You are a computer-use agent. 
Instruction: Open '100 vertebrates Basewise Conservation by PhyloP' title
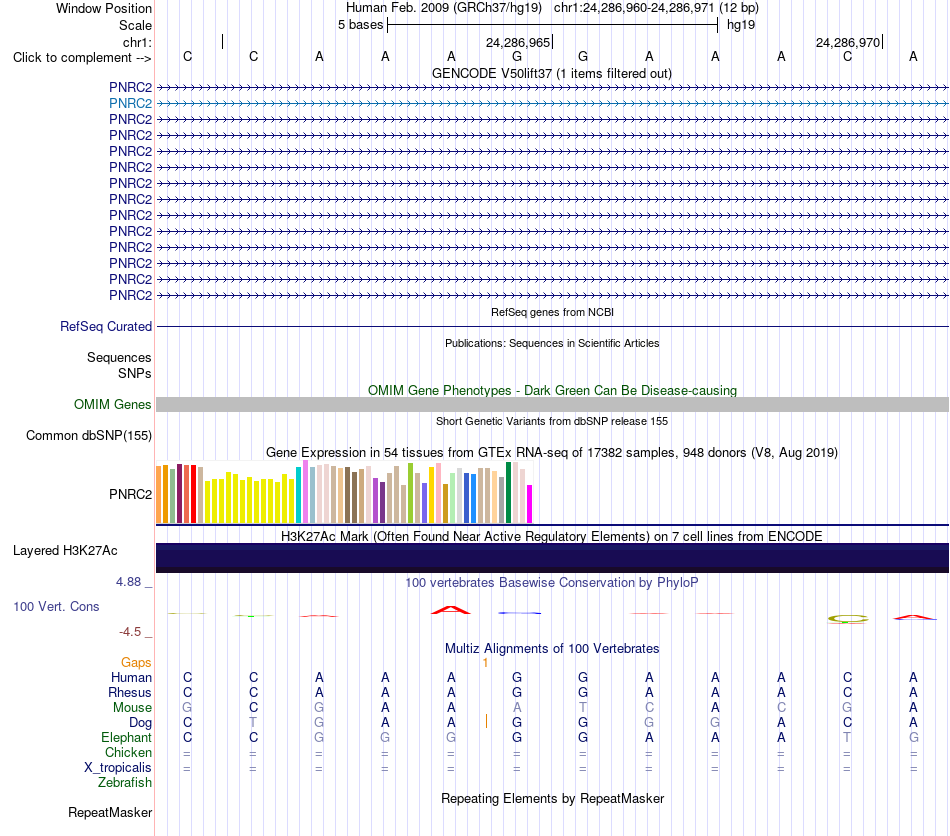(552, 582)
